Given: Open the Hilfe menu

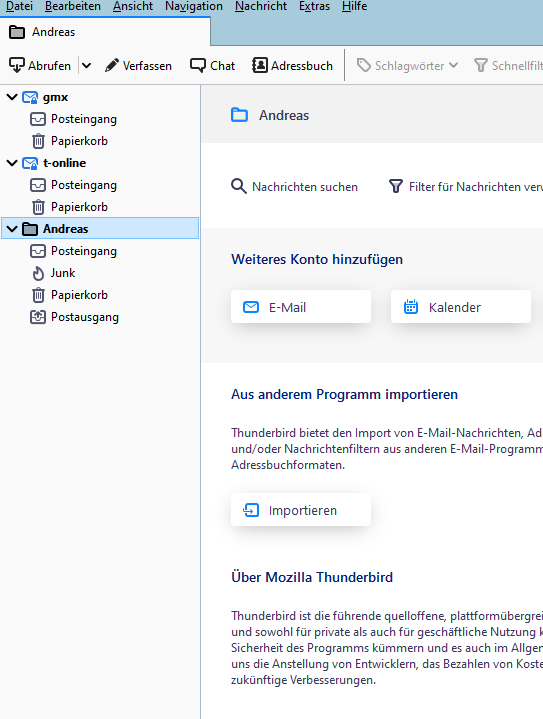Looking at the screenshot, I should (355, 6).
